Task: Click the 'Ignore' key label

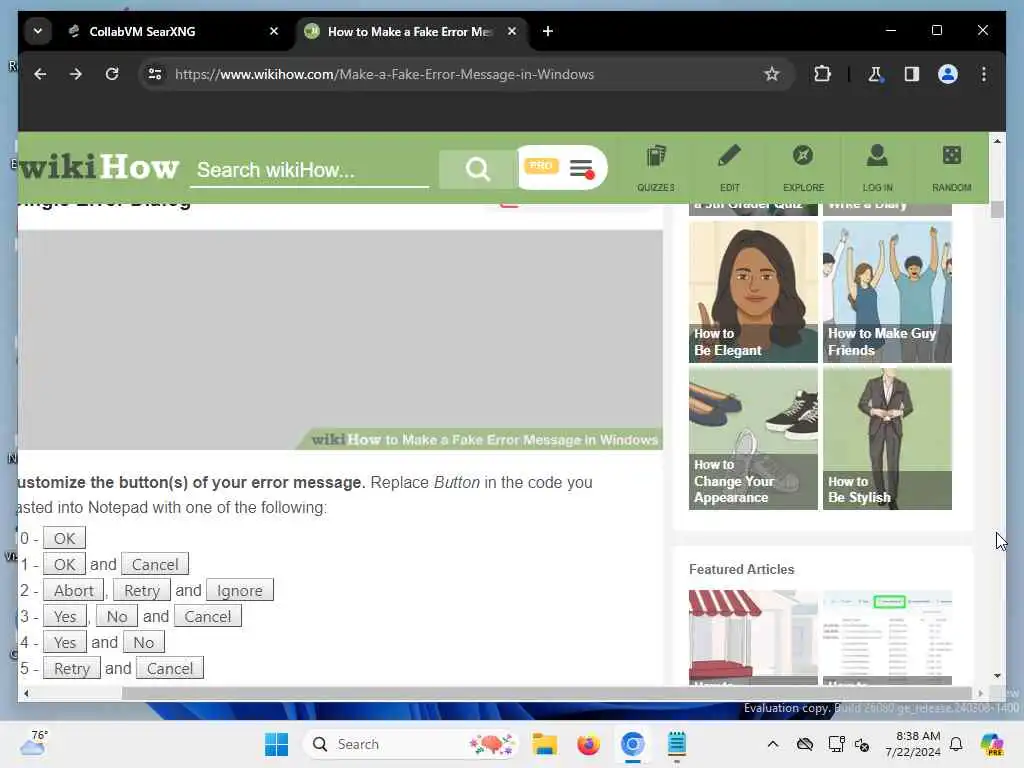Action: point(240,590)
